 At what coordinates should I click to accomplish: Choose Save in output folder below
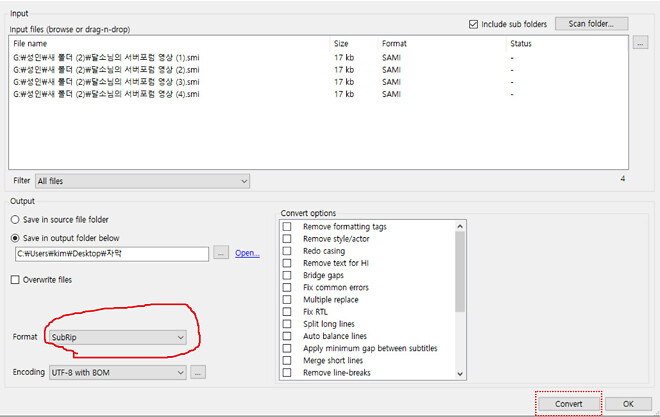(15, 238)
